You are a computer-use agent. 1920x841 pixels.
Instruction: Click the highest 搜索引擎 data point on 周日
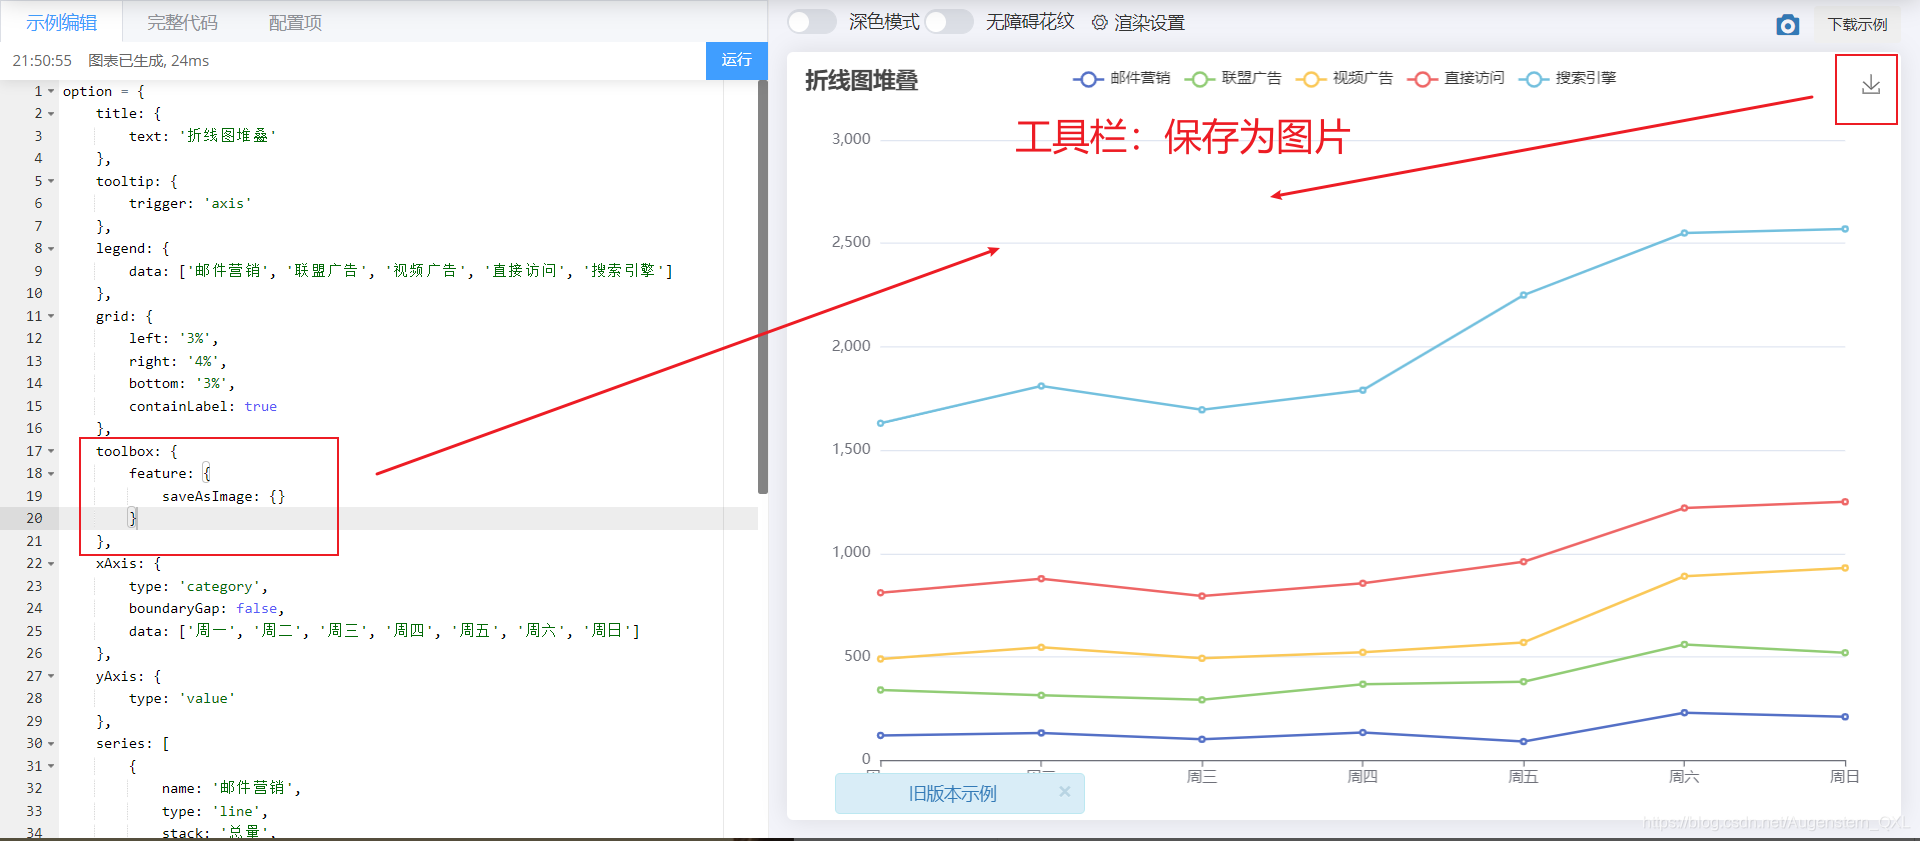pos(1845,229)
